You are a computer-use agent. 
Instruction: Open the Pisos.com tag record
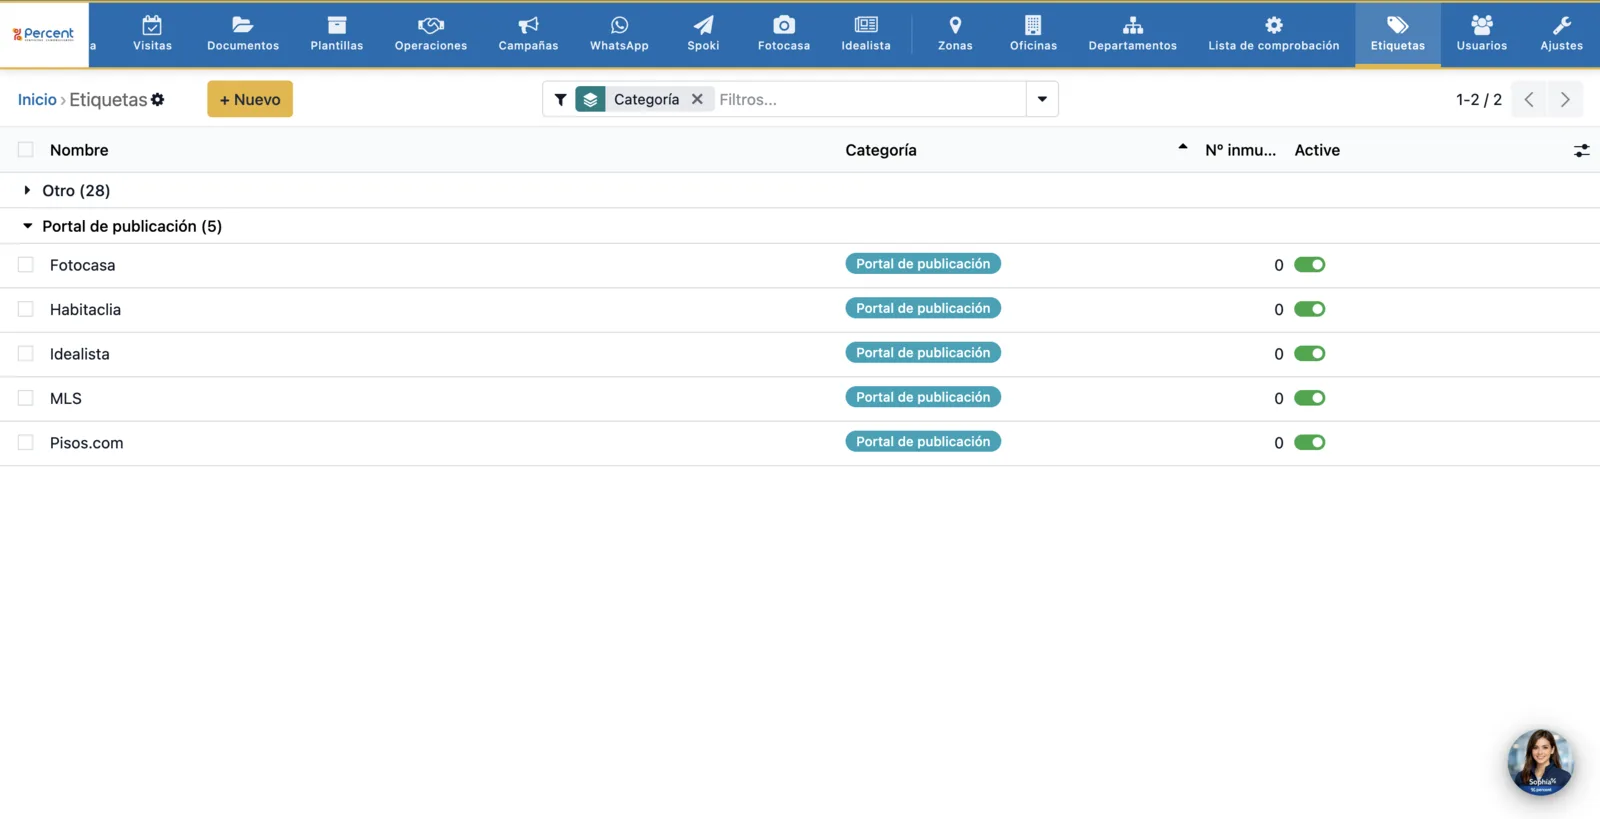[87, 443]
